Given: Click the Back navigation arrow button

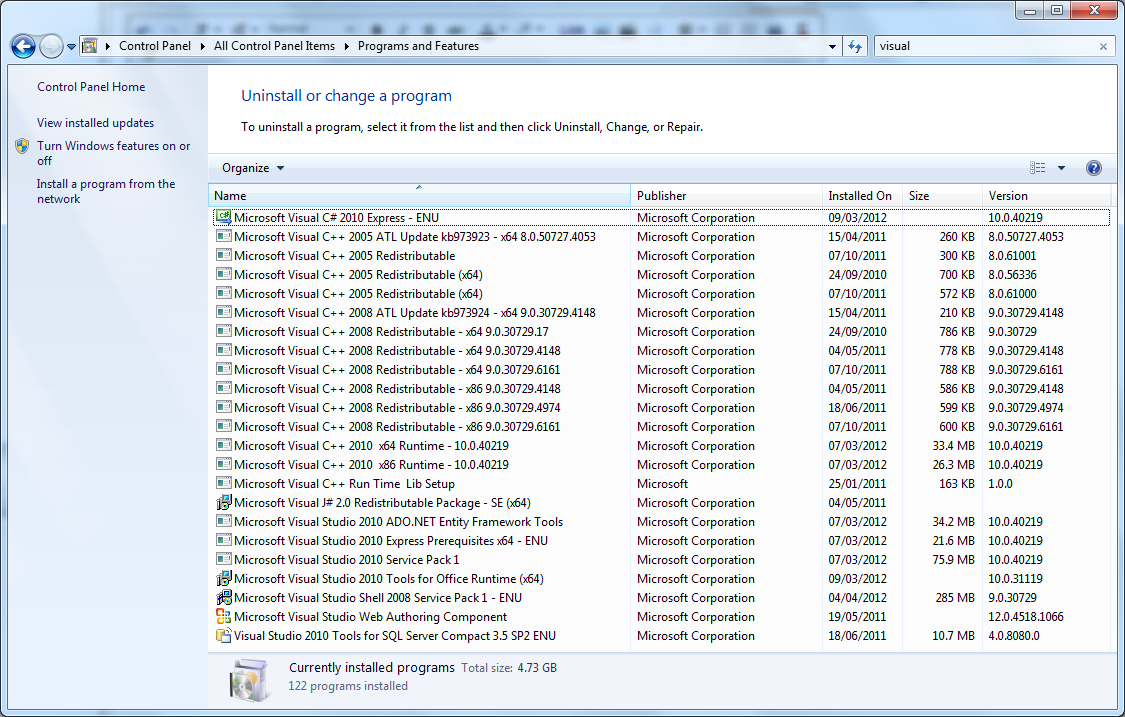Looking at the screenshot, I should (x=23, y=47).
